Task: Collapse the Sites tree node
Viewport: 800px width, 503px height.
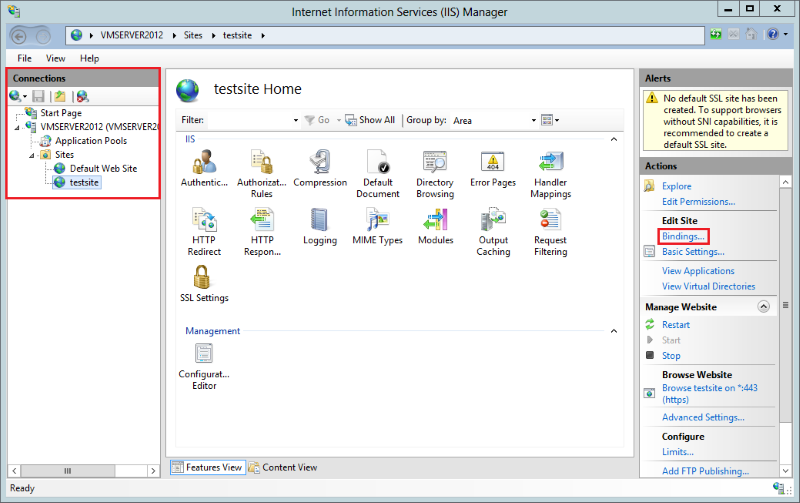Action: coord(32,155)
